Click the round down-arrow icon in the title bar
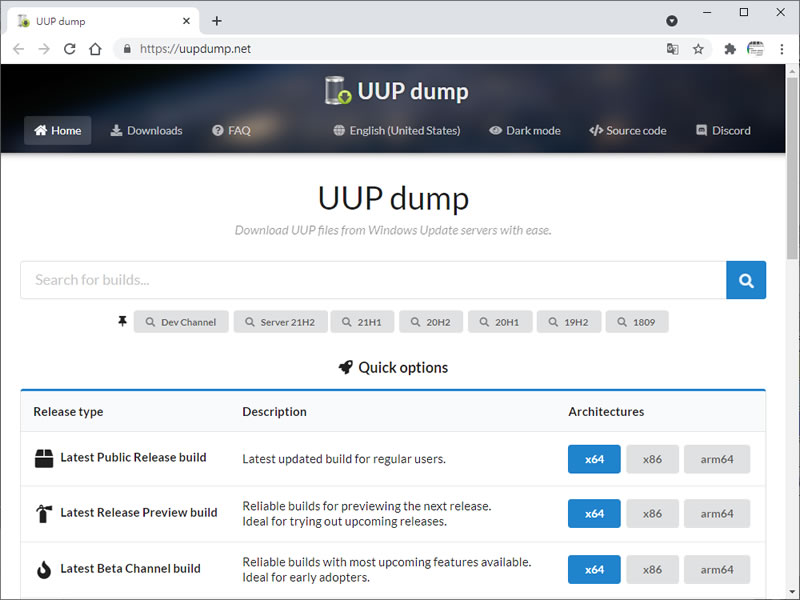This screenshot has width=800, height=600. [x=672, y=21]
